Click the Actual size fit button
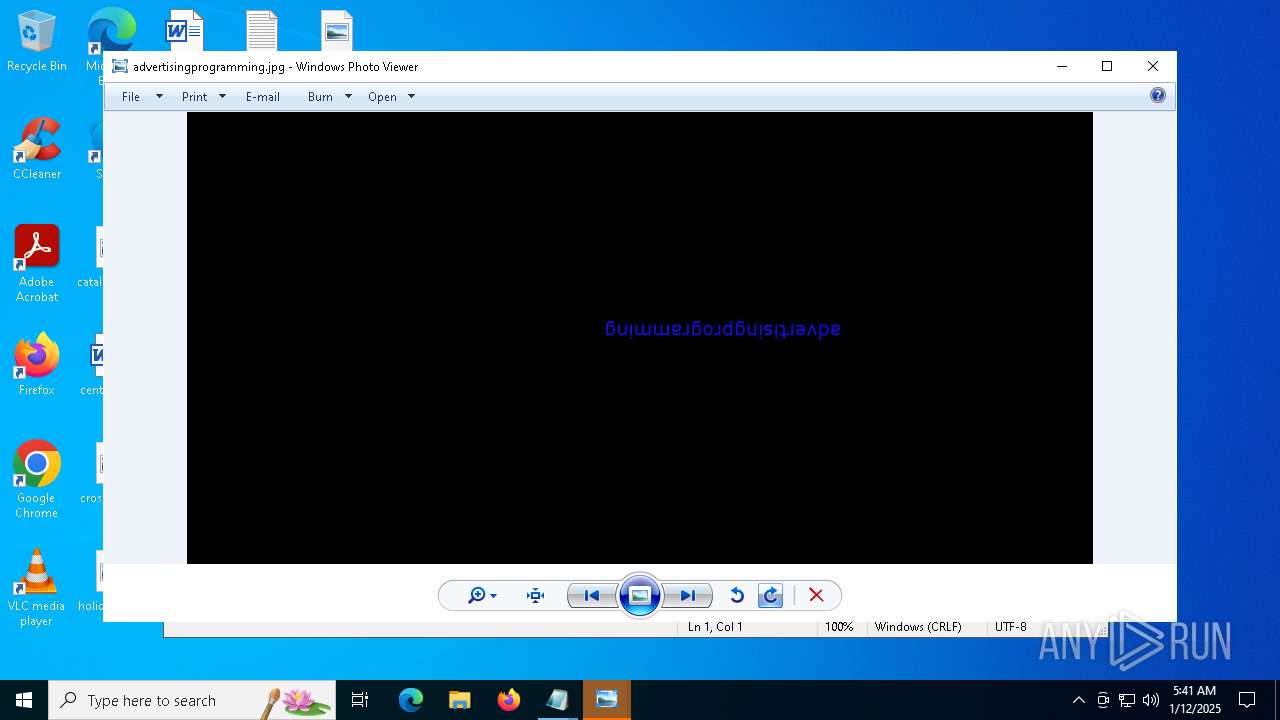Image resolution: width=1280 pixels, height=720 pixels. click(x=536, y=596)
